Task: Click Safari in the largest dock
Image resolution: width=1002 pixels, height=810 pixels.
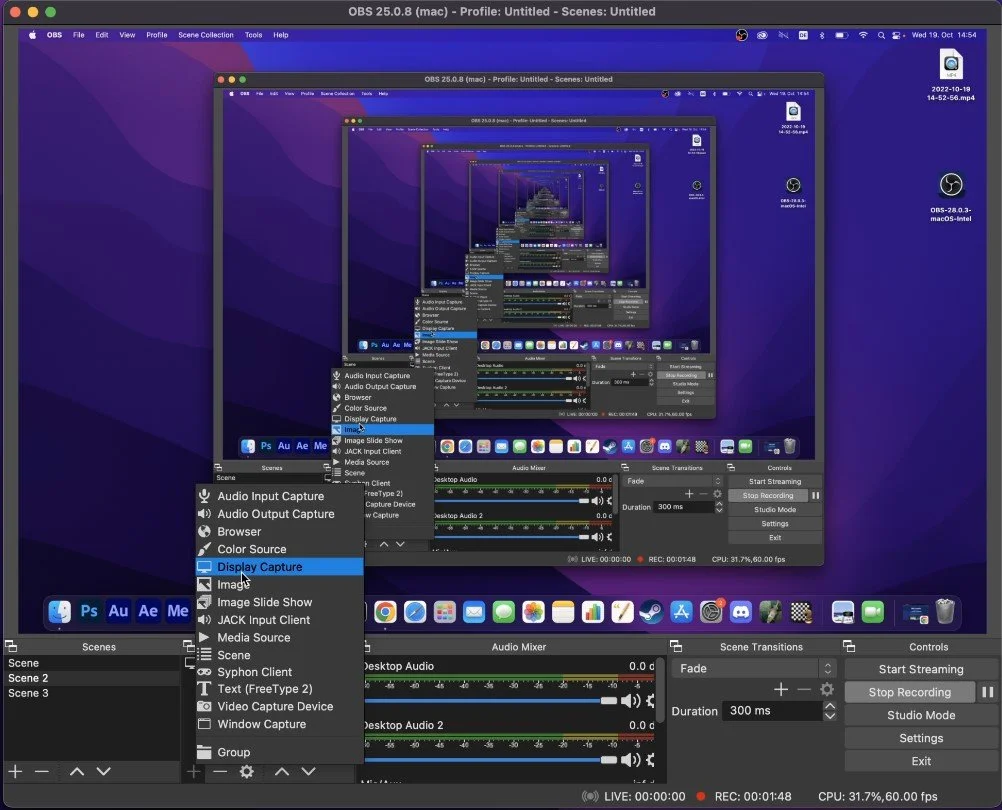Action: coord(415,612)
